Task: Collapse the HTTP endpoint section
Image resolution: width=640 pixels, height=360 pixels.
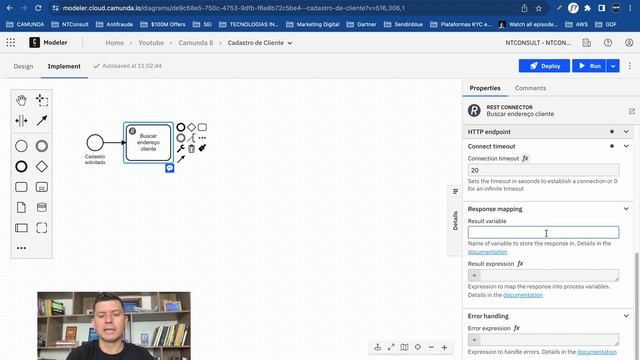Action: point(626,131)
